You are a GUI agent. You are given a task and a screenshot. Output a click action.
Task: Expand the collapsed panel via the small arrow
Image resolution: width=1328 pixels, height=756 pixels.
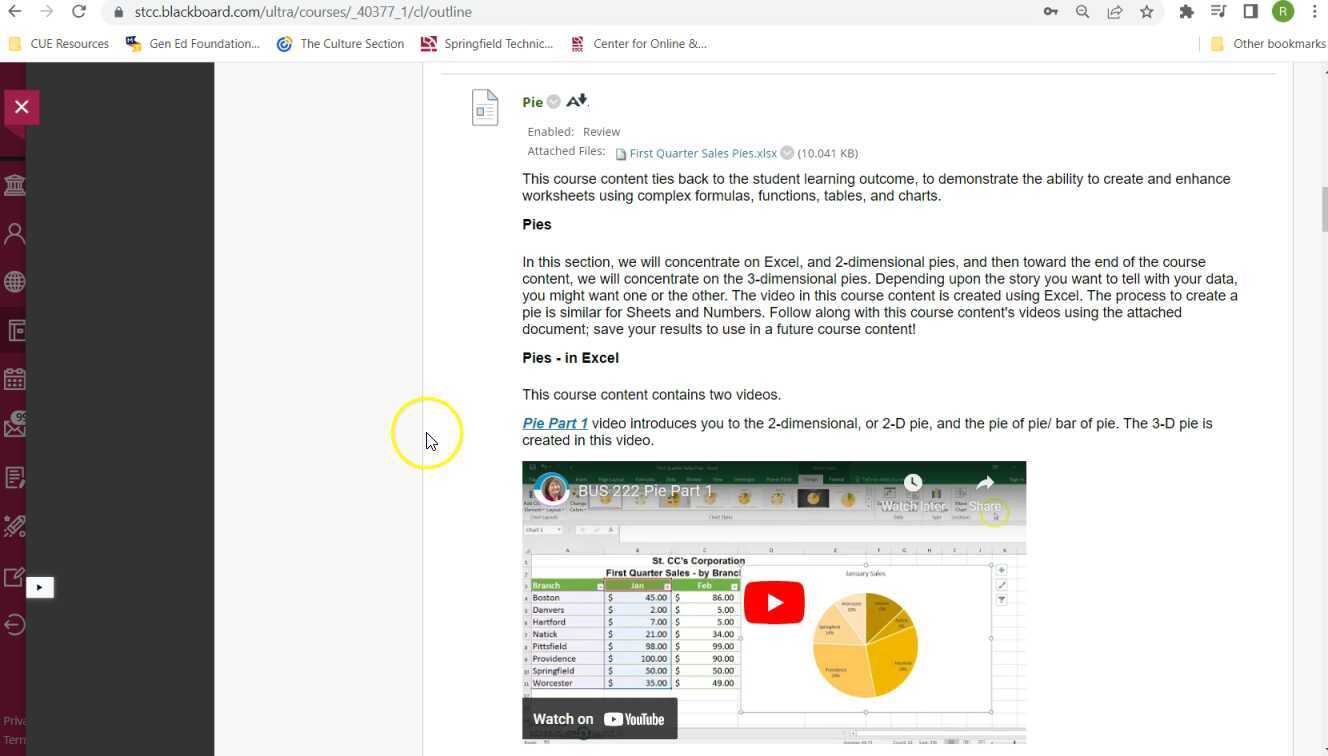[x=40, y=587]
